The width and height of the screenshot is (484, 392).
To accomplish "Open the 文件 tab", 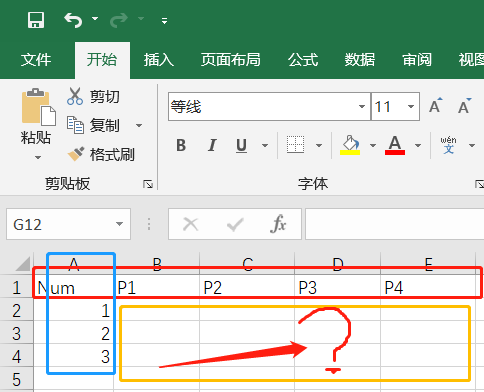I will (x=36, y=60).
